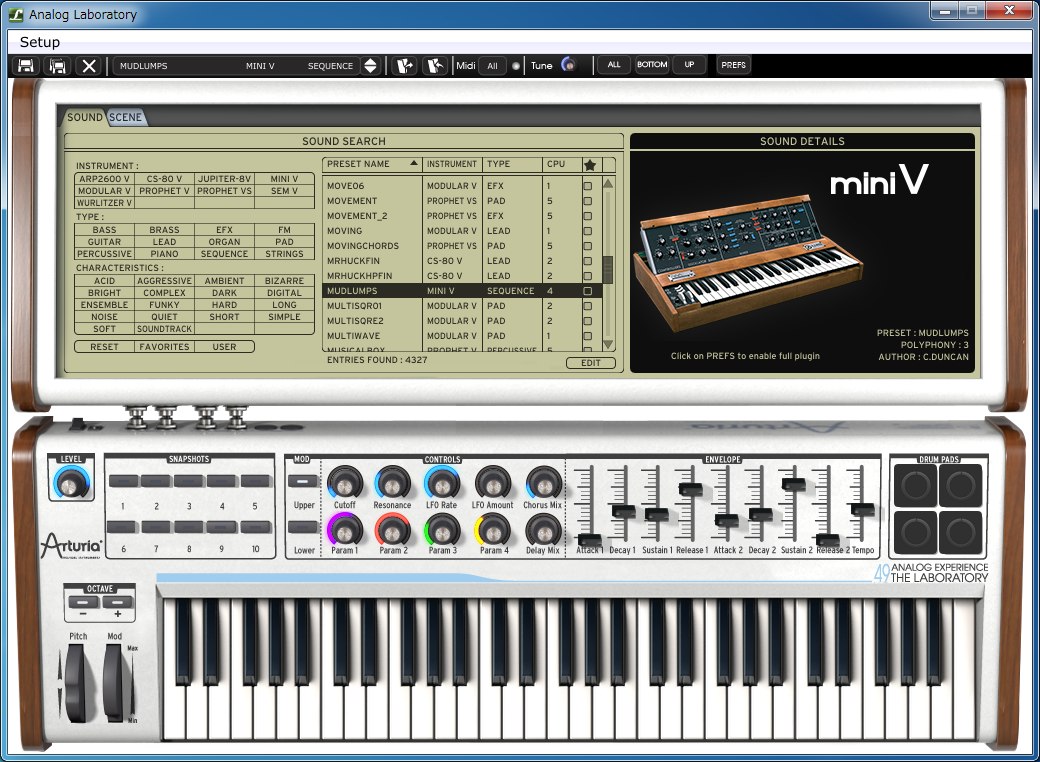Click the Param 3 knob
Viewport: 1040px width, 762px height.
442,531
